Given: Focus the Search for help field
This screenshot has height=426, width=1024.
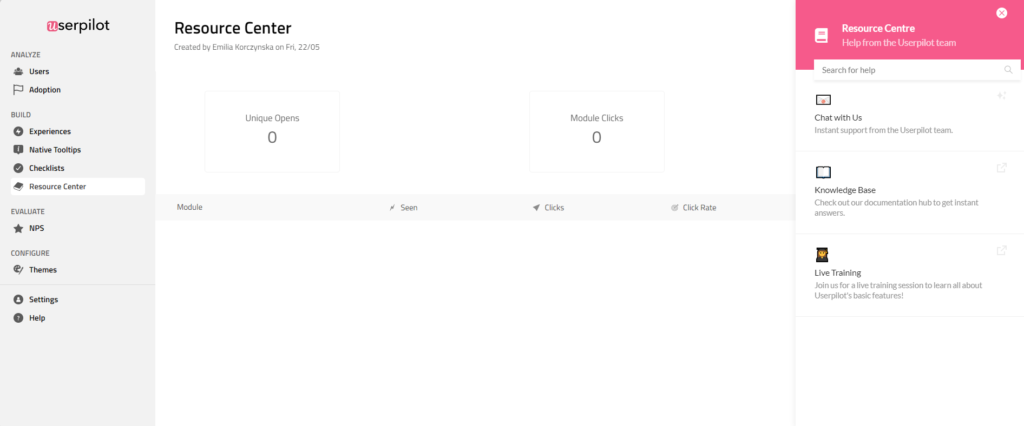Looking at the screenshot, I should coord(917,69).
